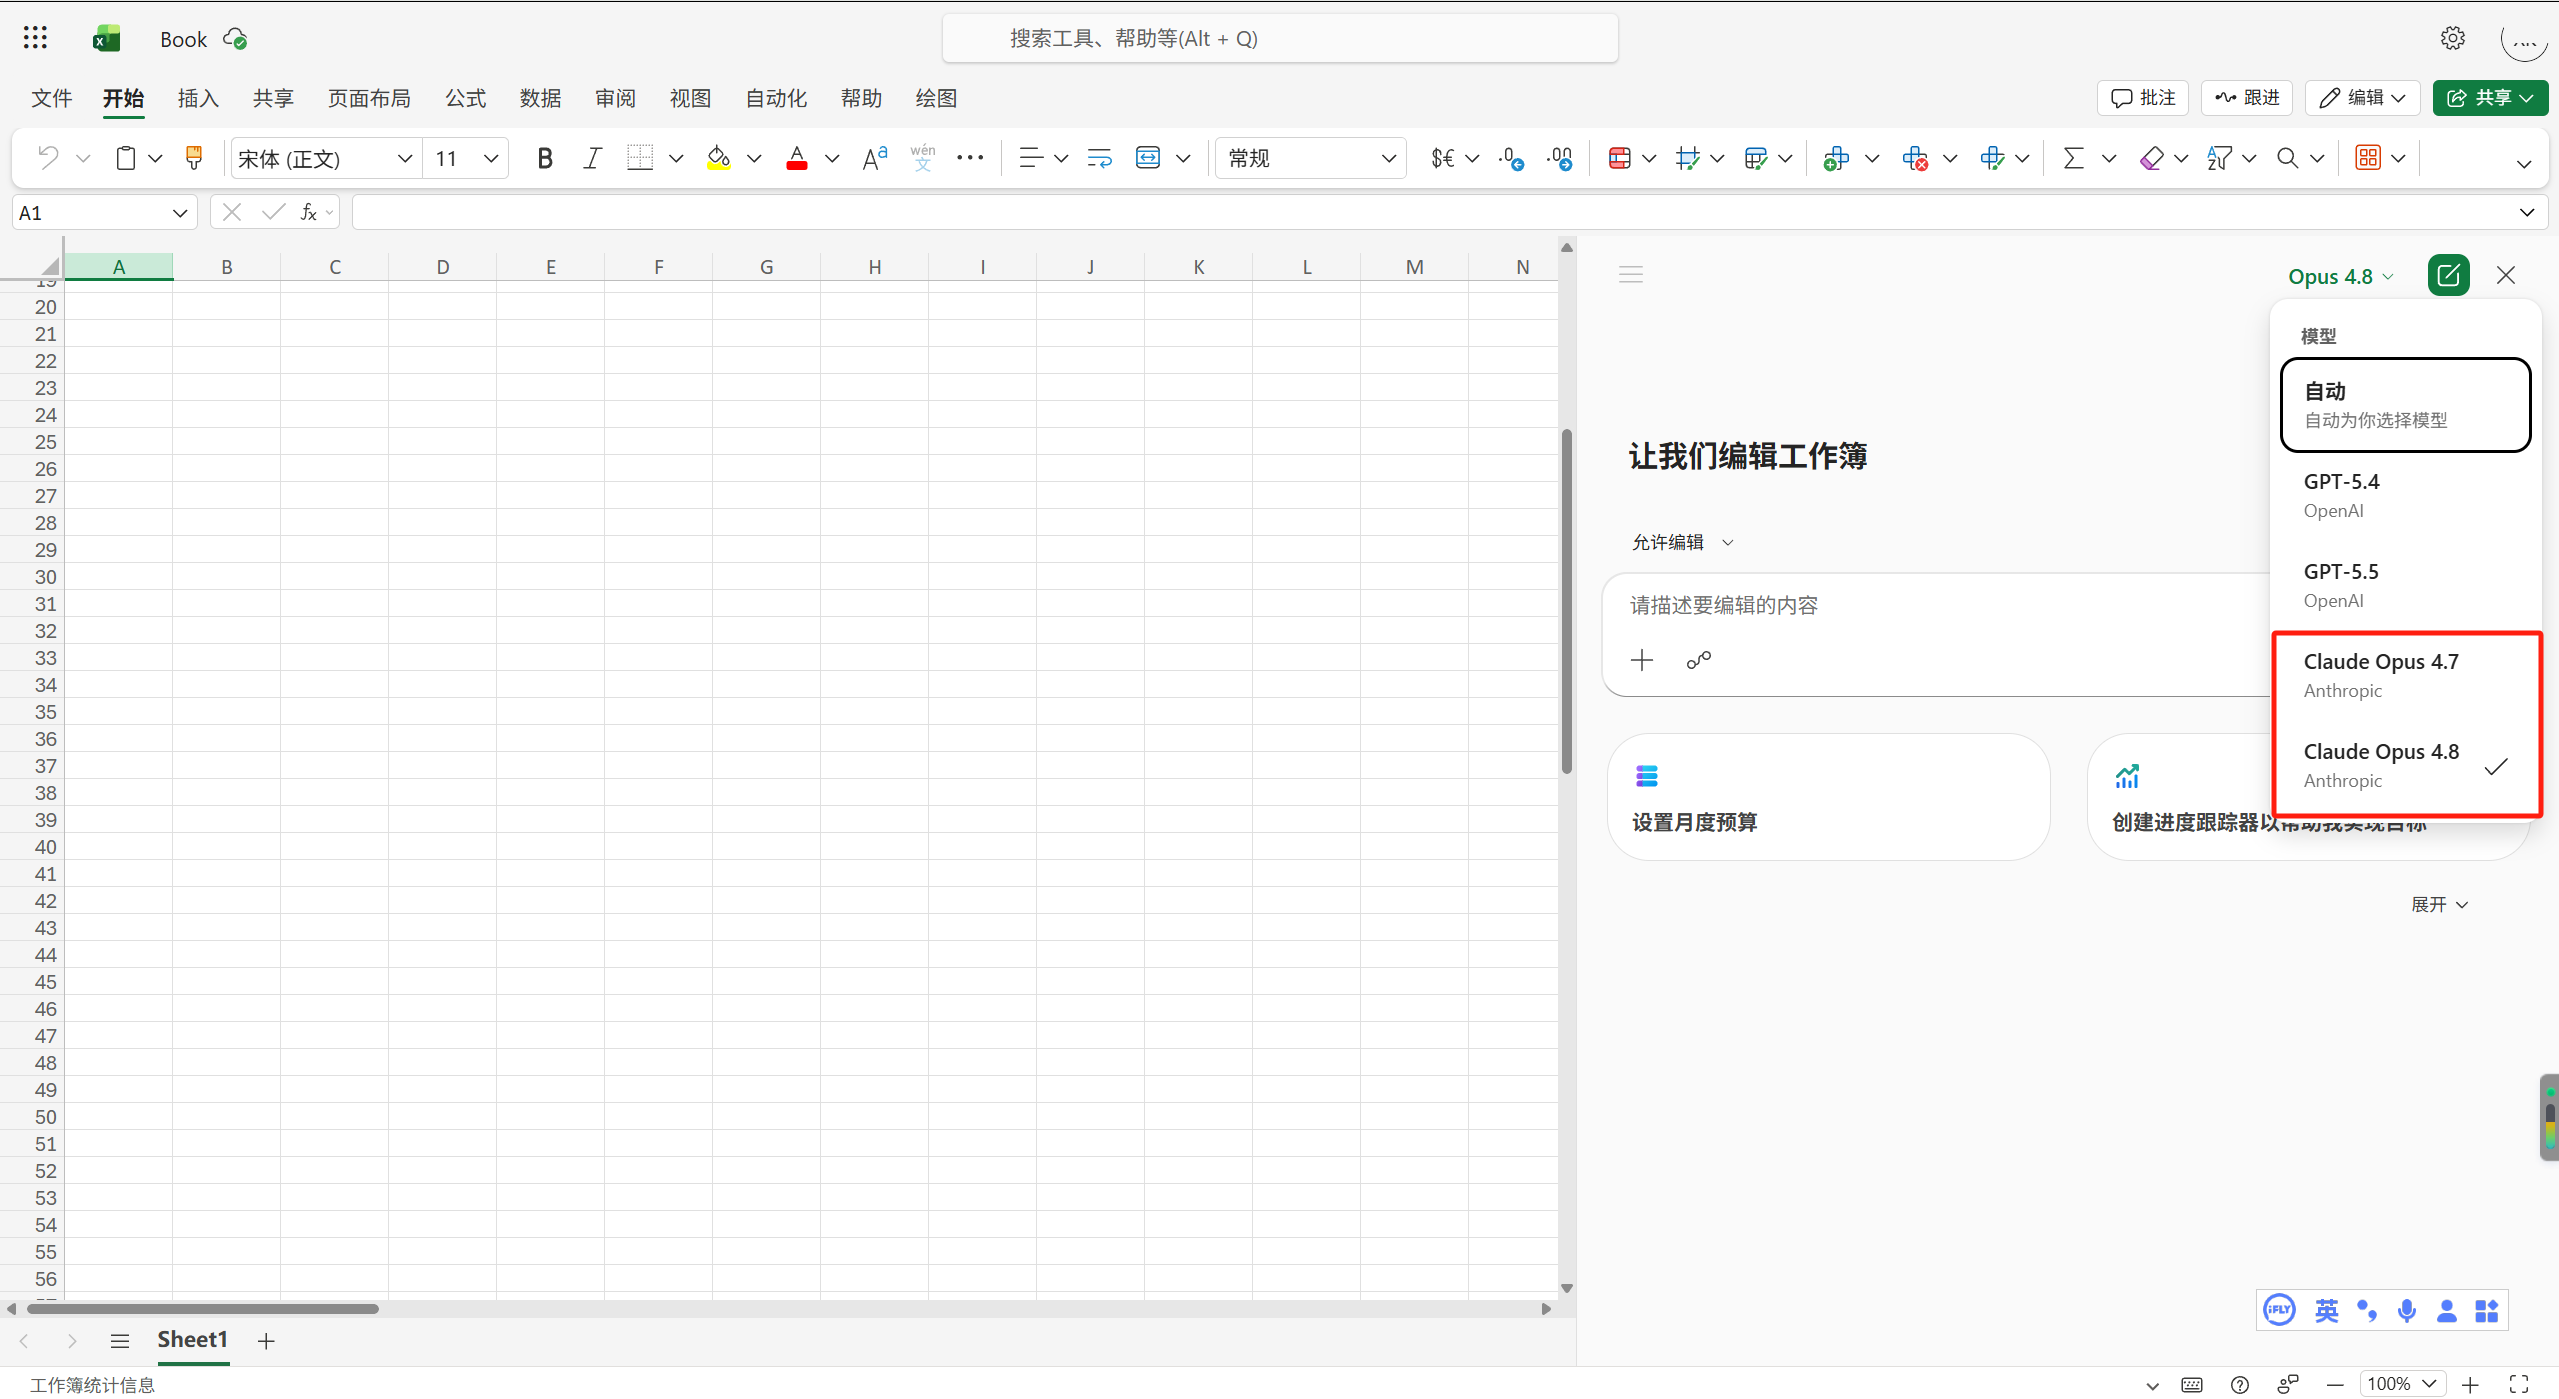Expand 展开 suggestions
The image size is (2559, 1399).
[x=2439, y=904]
